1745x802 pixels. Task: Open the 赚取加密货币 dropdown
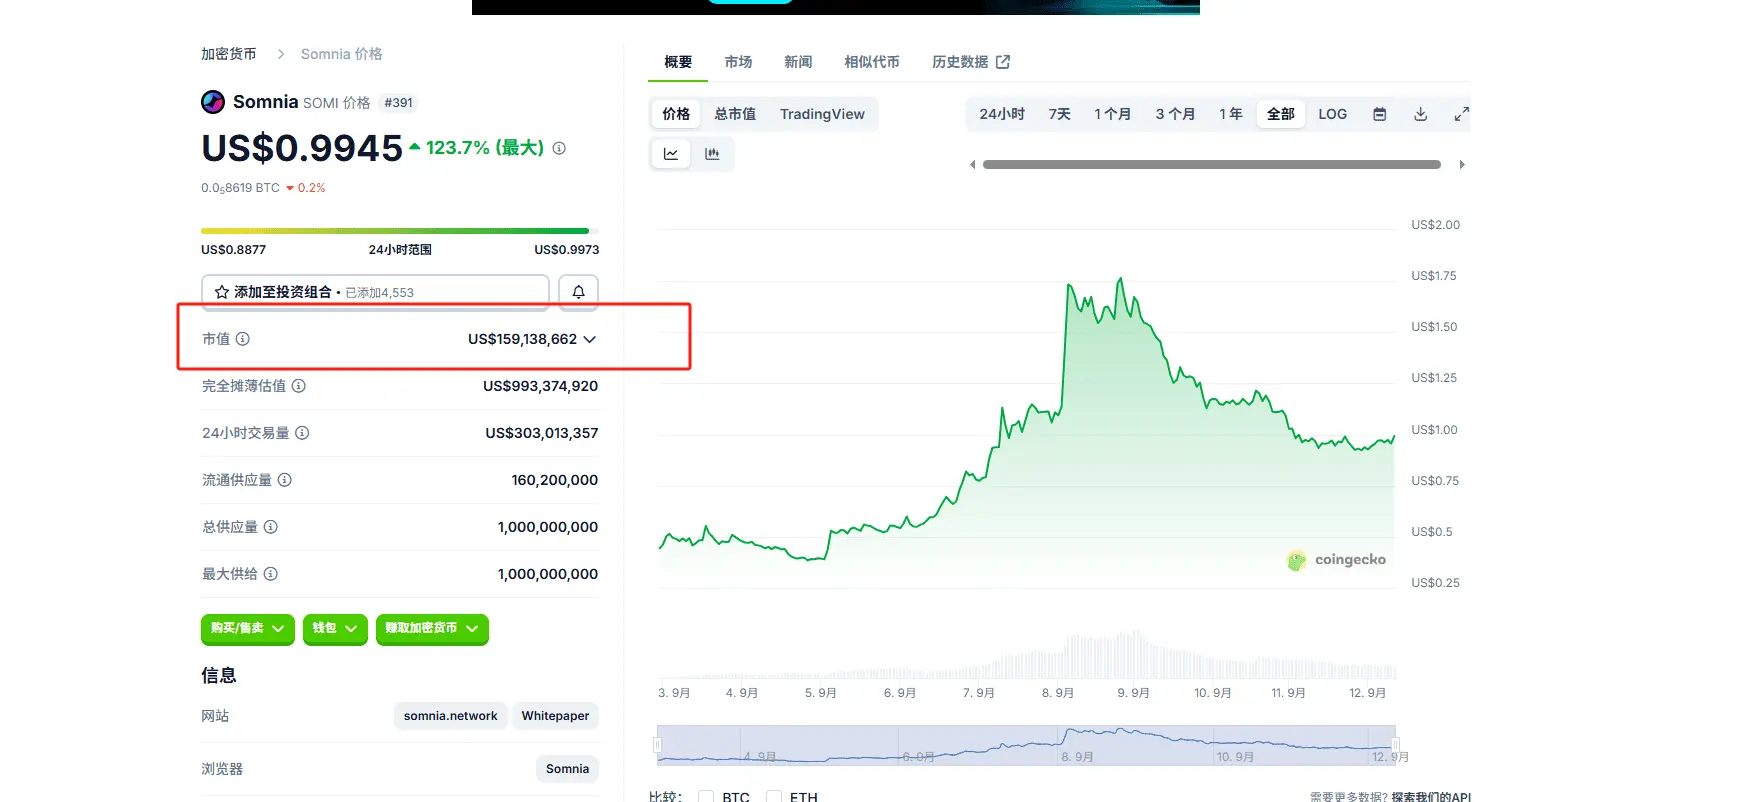(x=432, y=629)
